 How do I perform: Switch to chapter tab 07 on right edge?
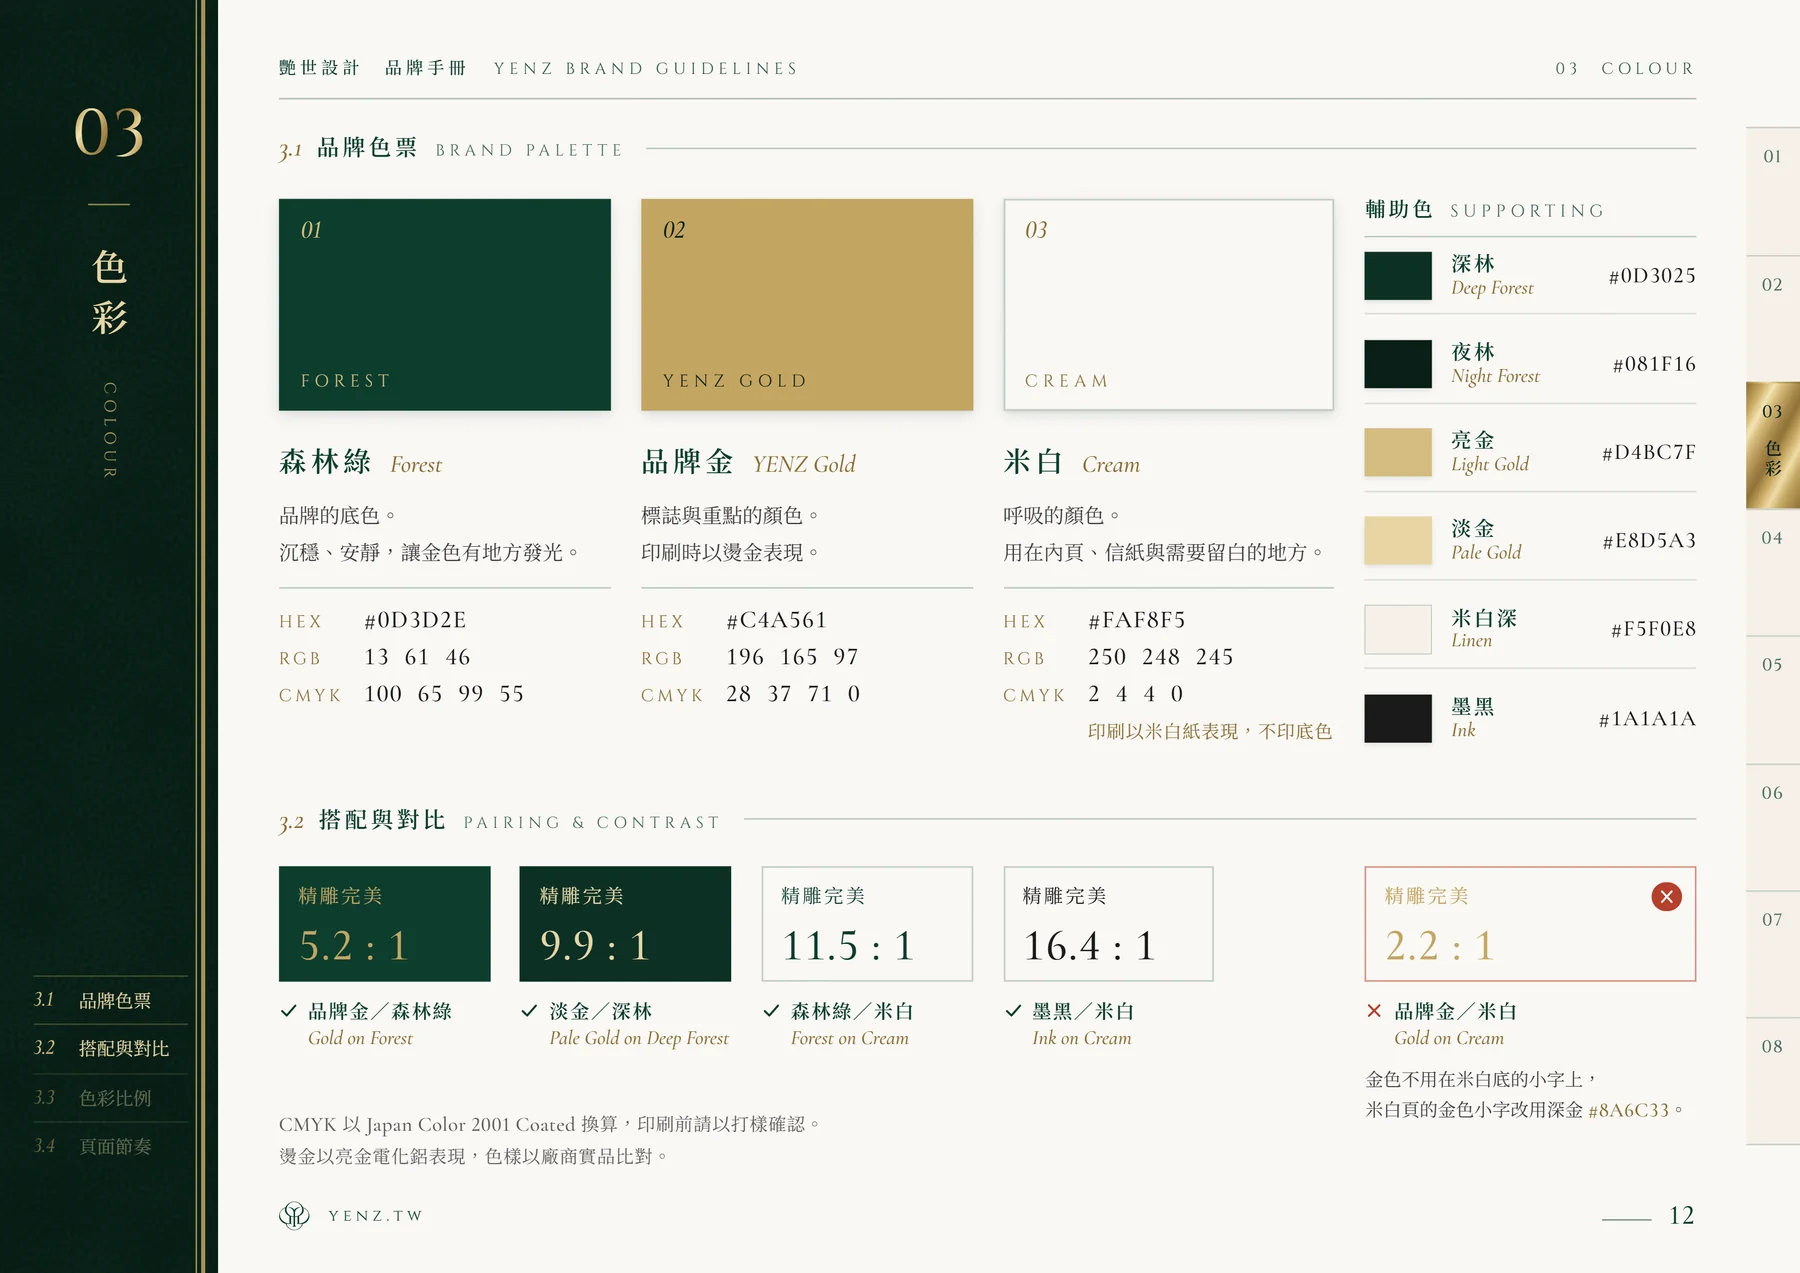(1773, 954)
